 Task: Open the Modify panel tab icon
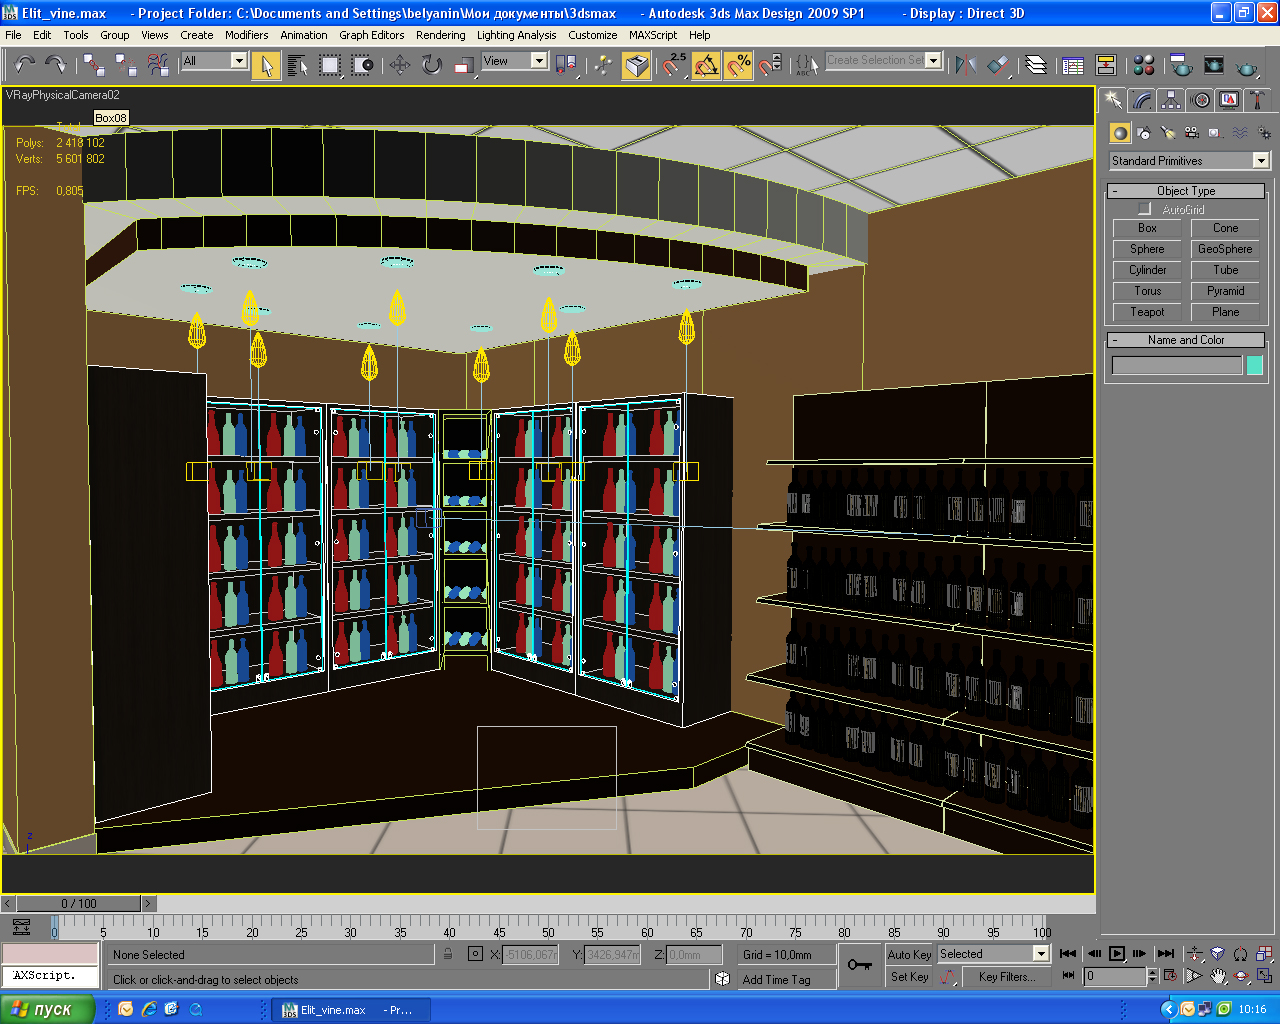coord(1142,100)
